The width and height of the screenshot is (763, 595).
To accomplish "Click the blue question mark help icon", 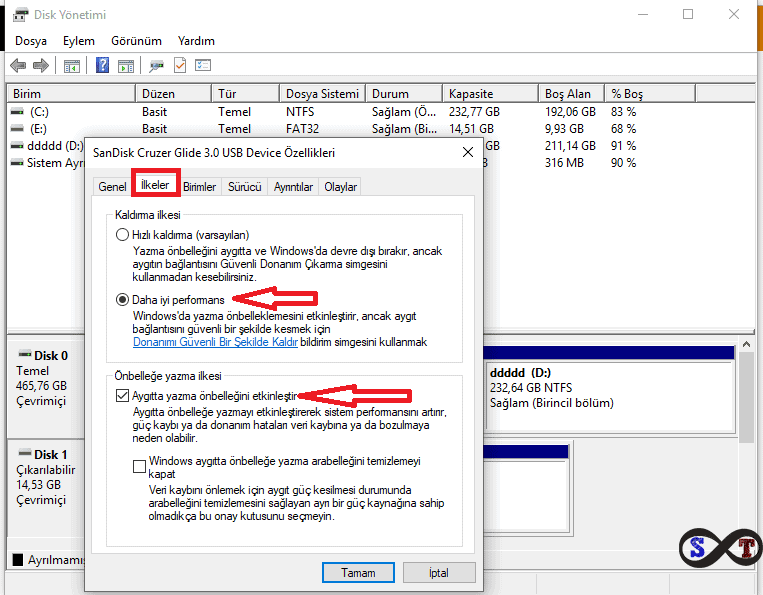I will pyautogui.click(x=102, y=65).
